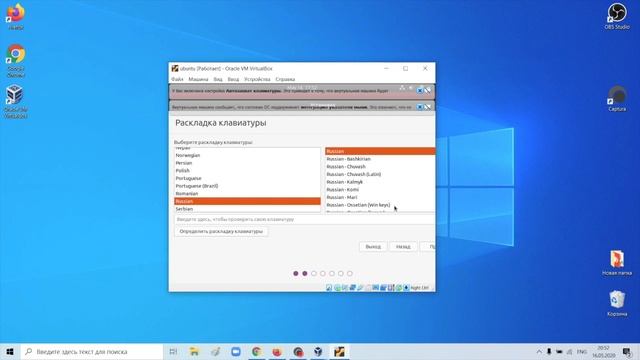Screen dimensions: 640x360
Task: Click the display status icon
Action: pyautogui.click(x=376, y=288)
